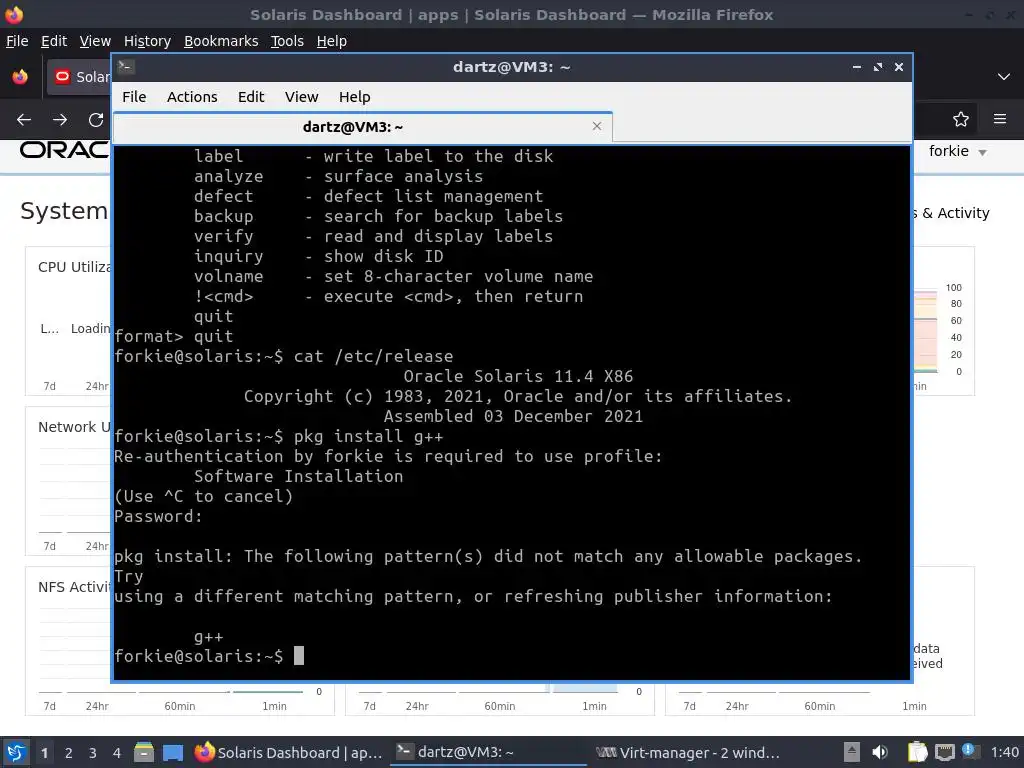Image resolution: width=1024 pixels, height=768 pixels.
Task: Open the terminal View menu
Action: pos(301,97)
